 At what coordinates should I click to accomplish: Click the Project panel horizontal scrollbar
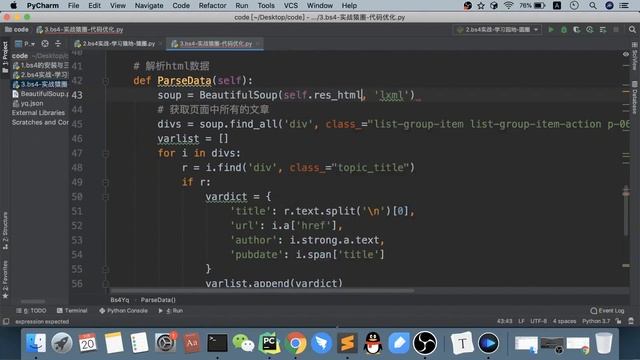coord(33,302)
